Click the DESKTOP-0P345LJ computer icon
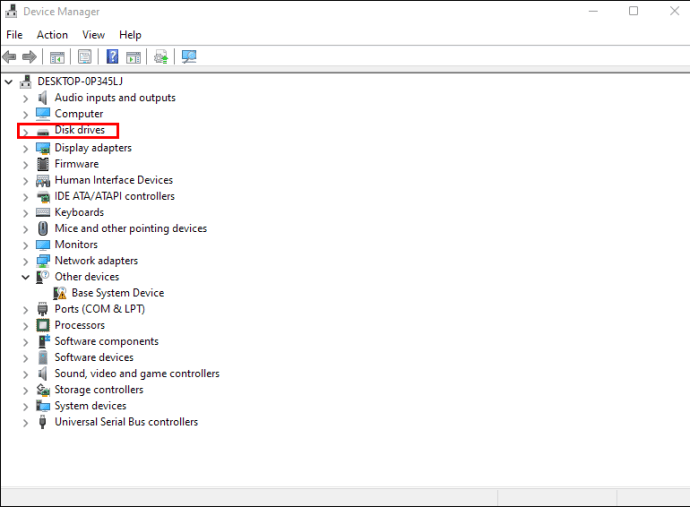The height and width of the screenshot is (507, 690). [26, 81]
